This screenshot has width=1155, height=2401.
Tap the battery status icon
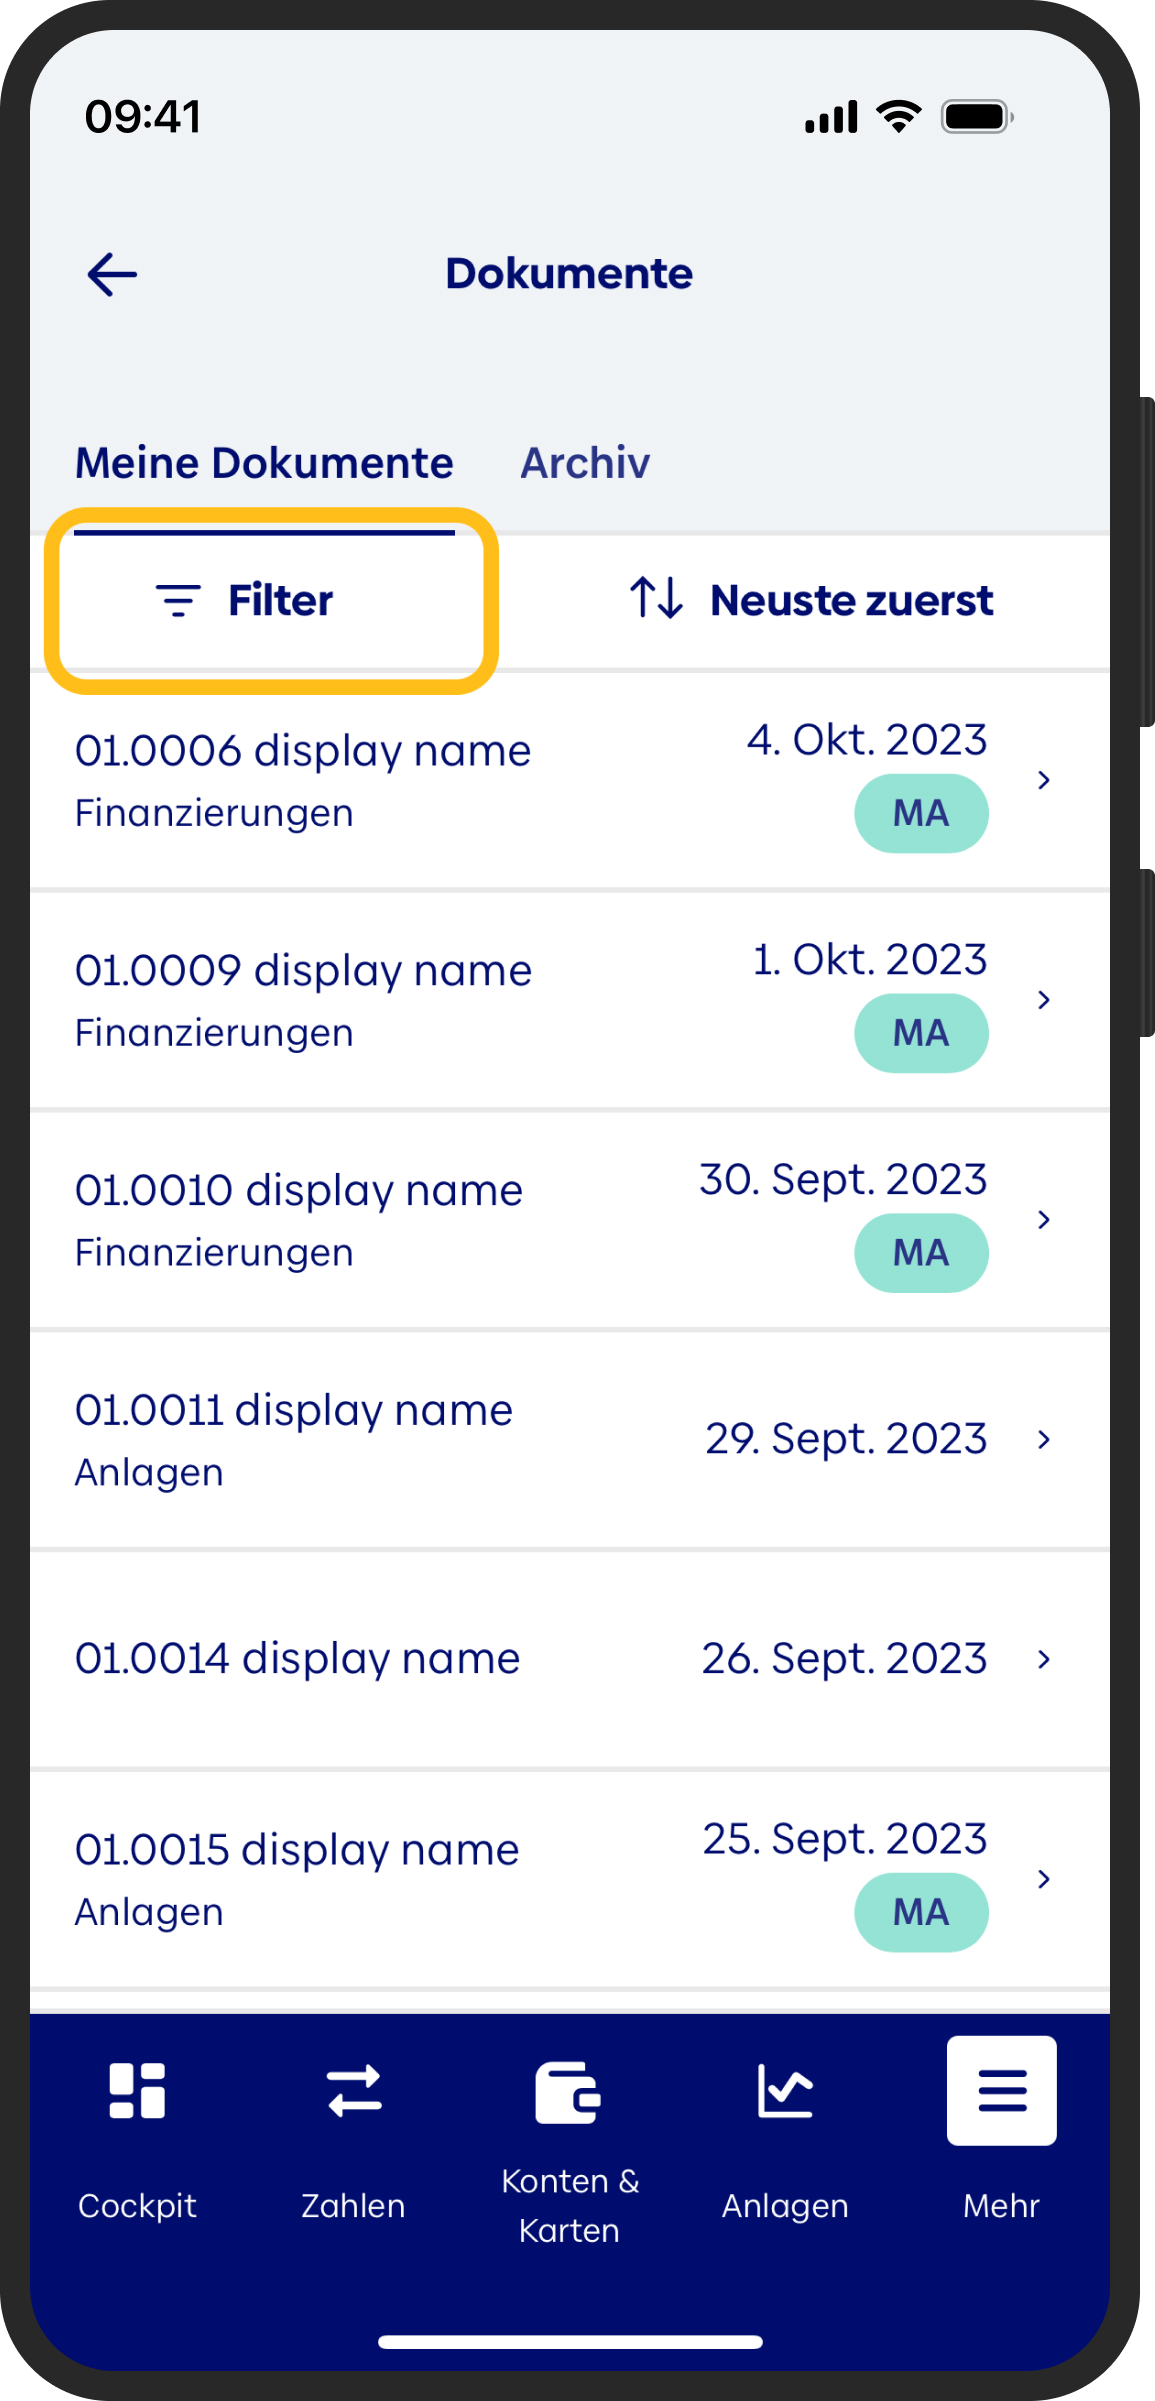pos(977,117)
